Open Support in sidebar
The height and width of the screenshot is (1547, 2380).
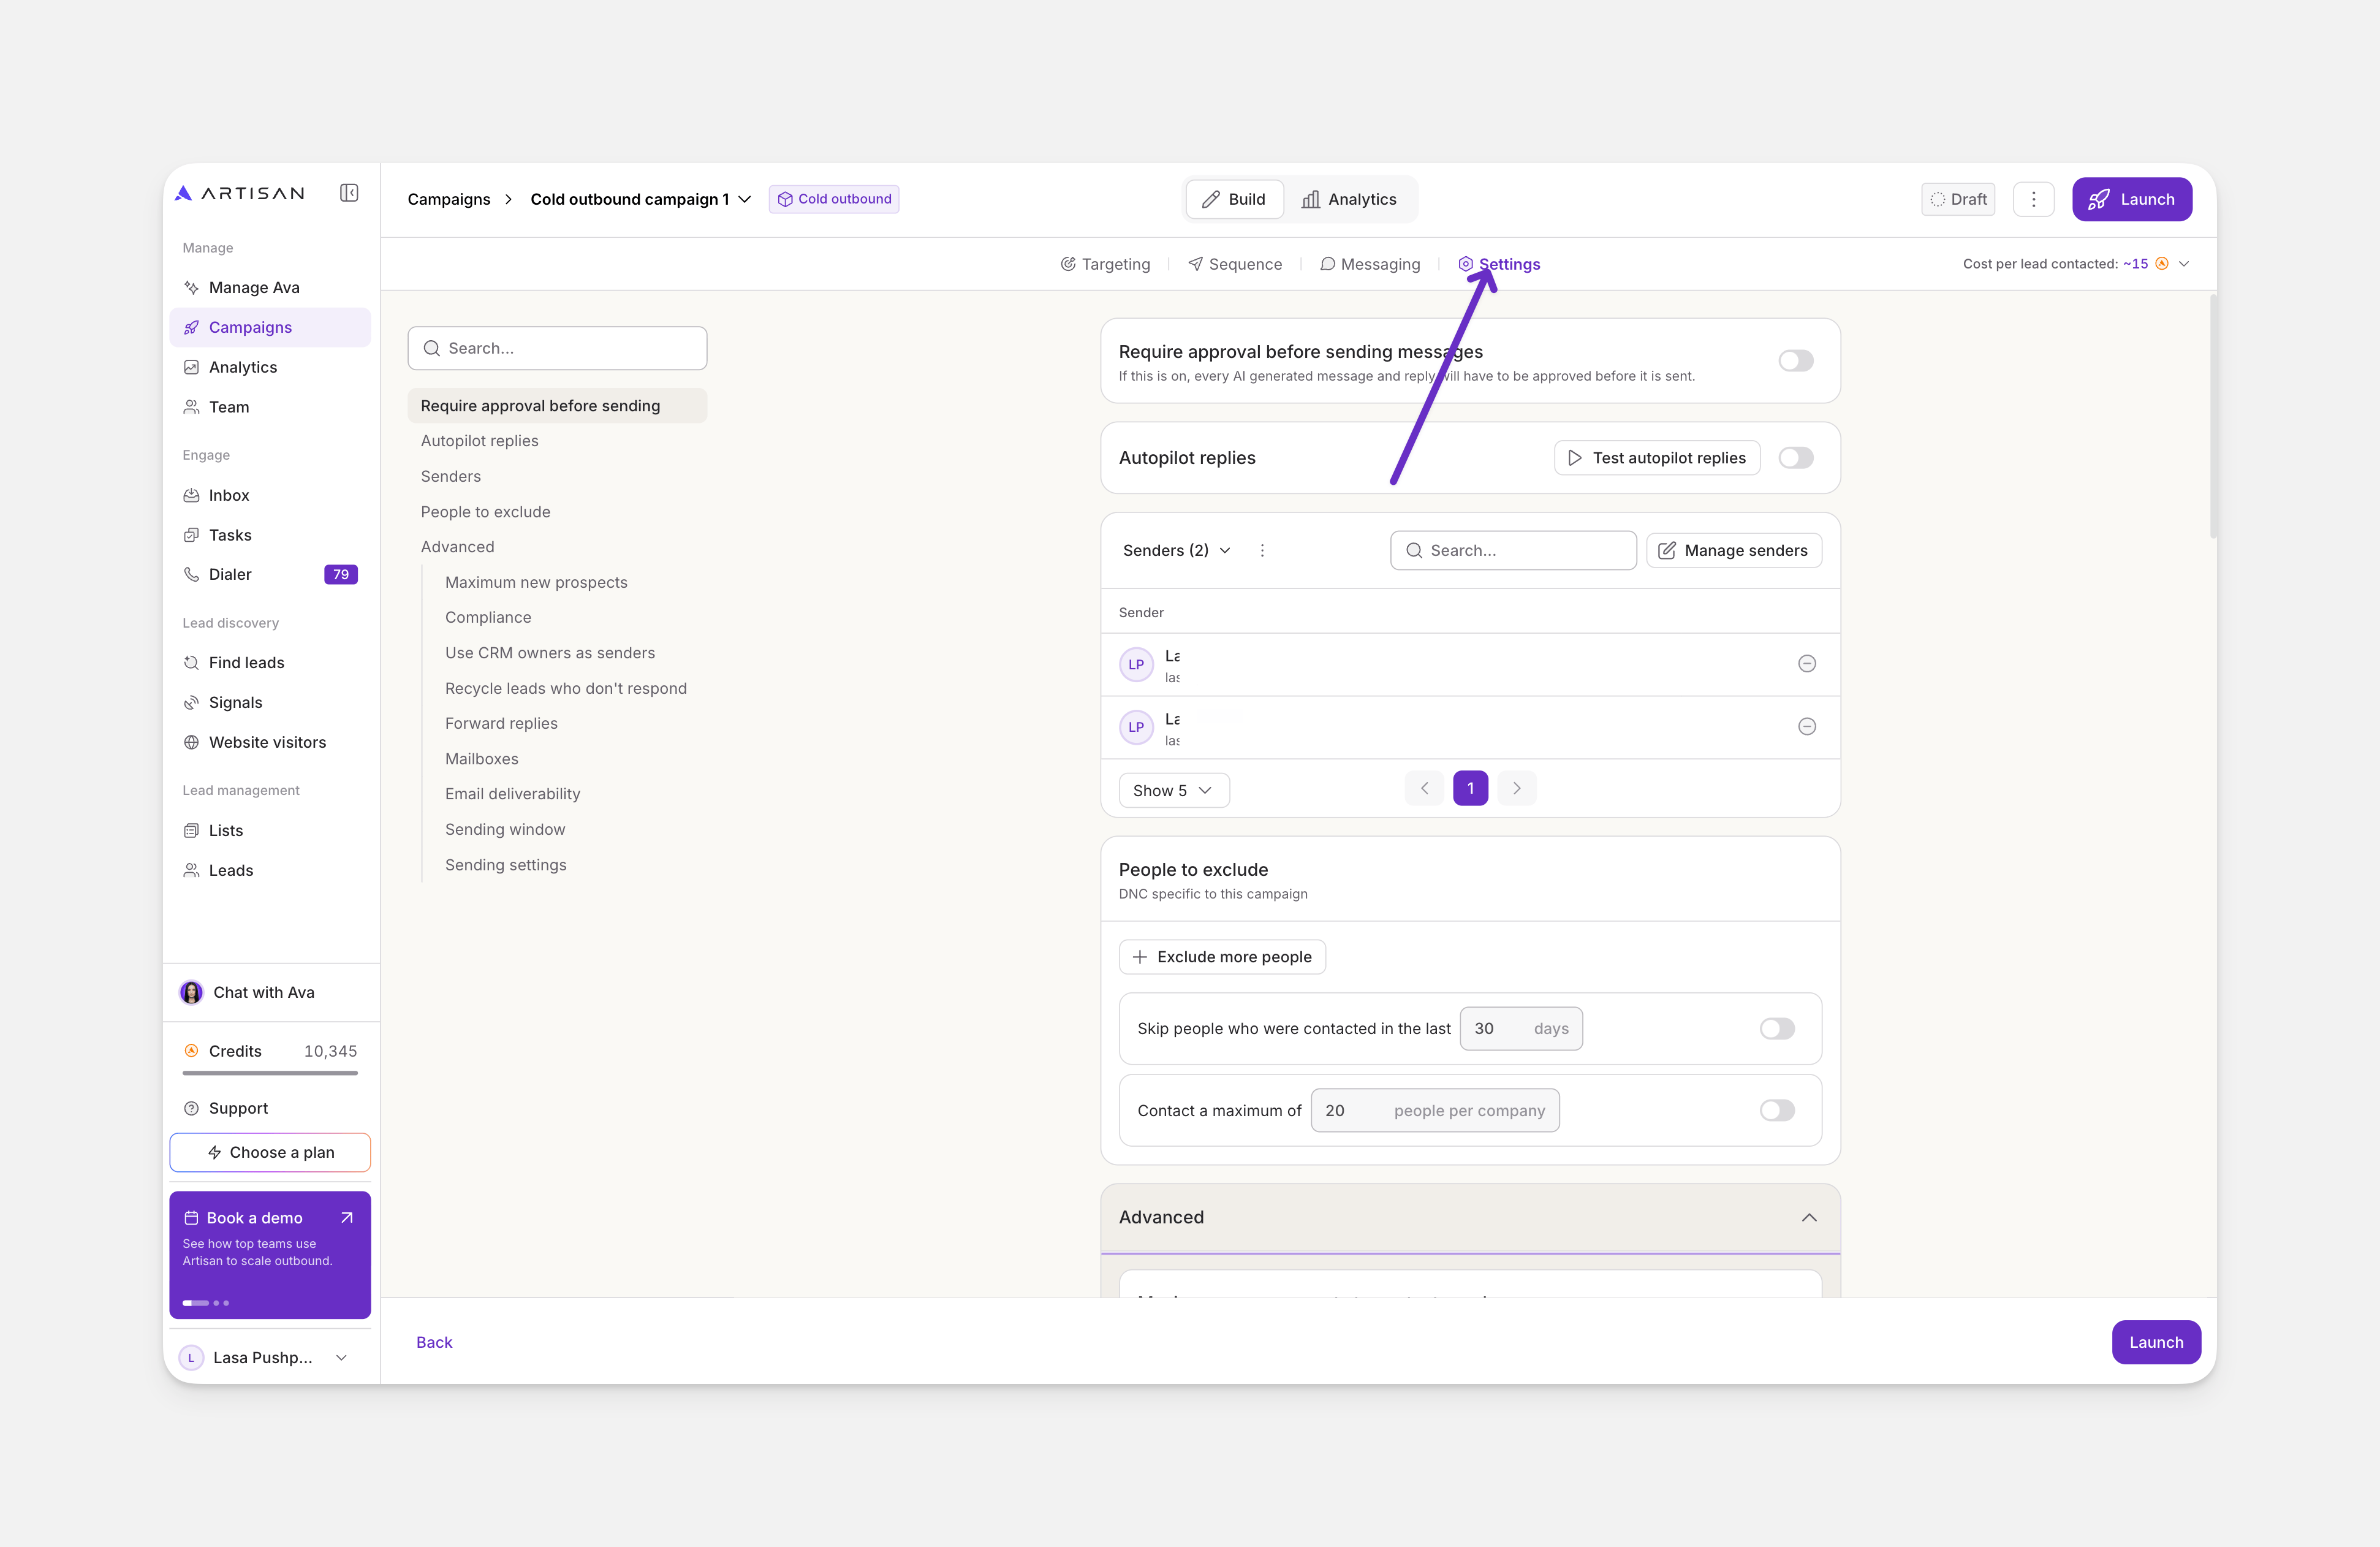270,1109
